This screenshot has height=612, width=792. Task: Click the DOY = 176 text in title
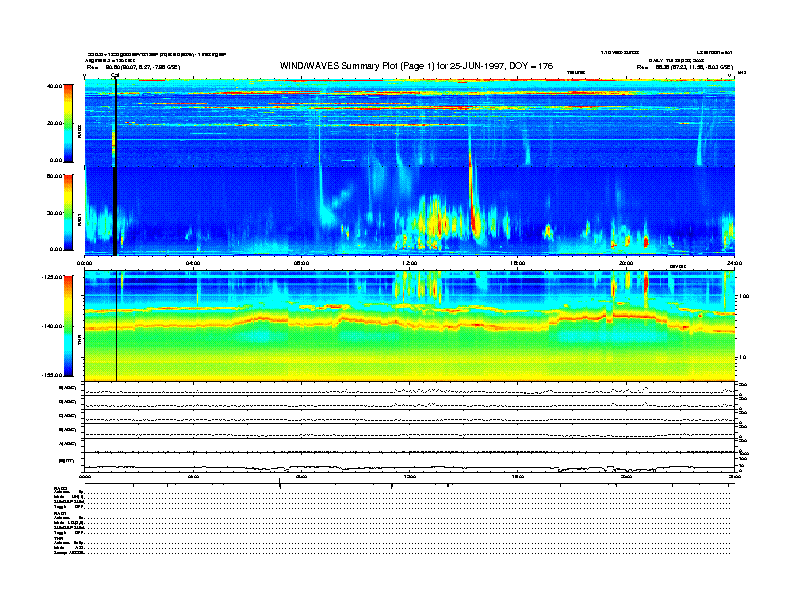[x=531, y=66]
